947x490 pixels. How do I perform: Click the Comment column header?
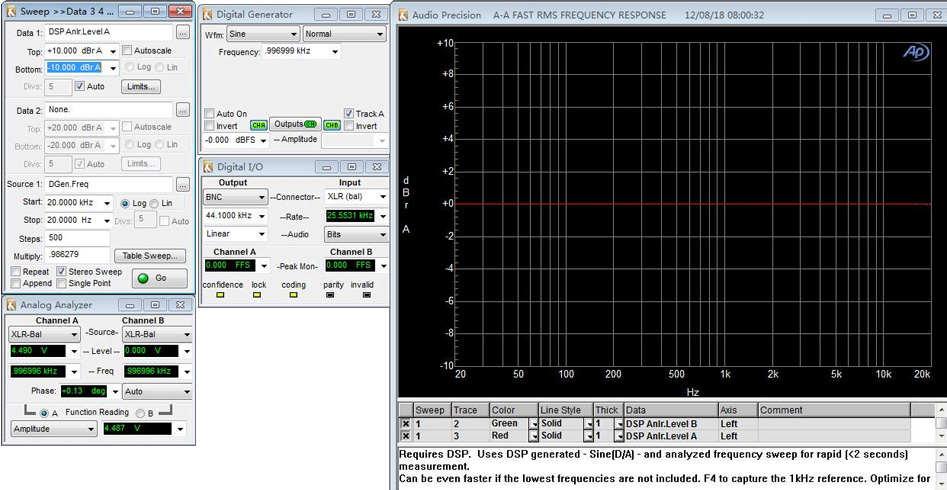point(833,410)
